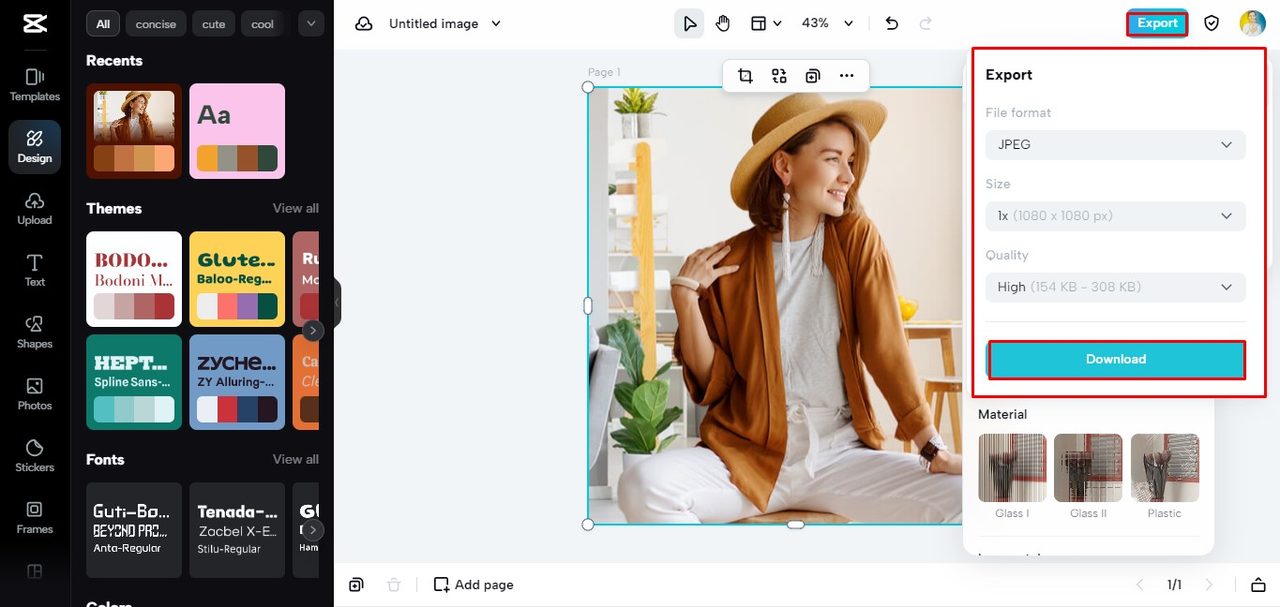Collapse the left design panel
The width and height of the screenshot is (1280, 607).
(337, 302)
